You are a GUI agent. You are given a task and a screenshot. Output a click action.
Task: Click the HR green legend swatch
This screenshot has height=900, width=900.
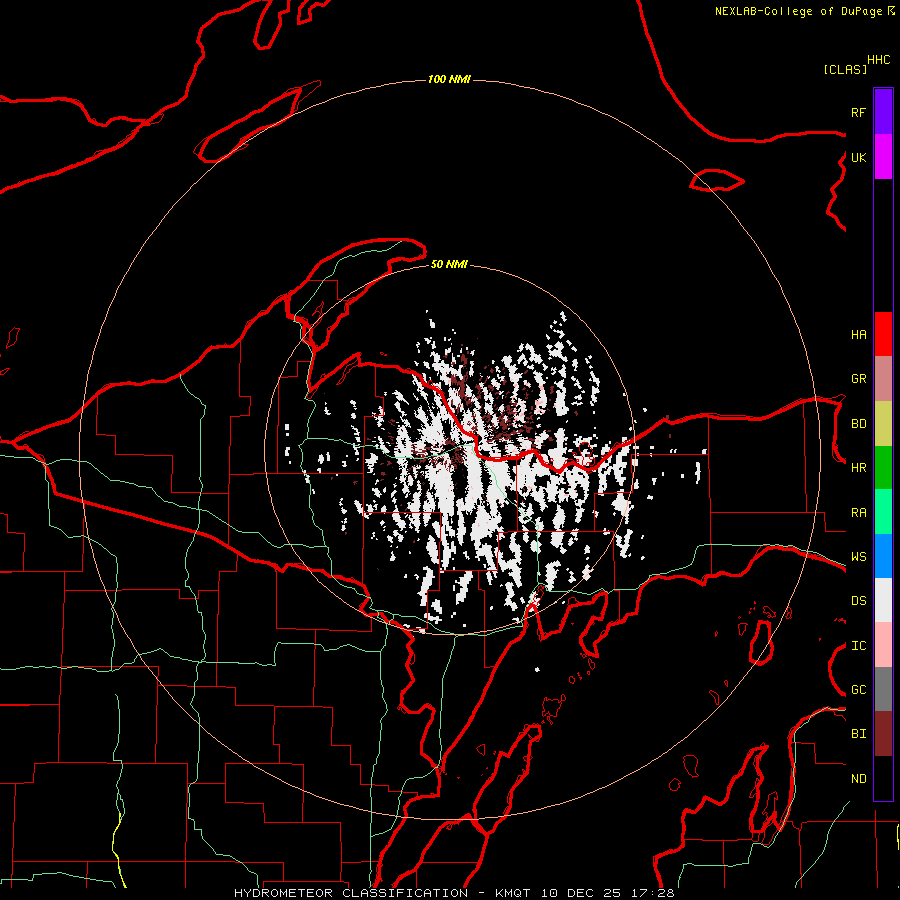pos(883,468)
